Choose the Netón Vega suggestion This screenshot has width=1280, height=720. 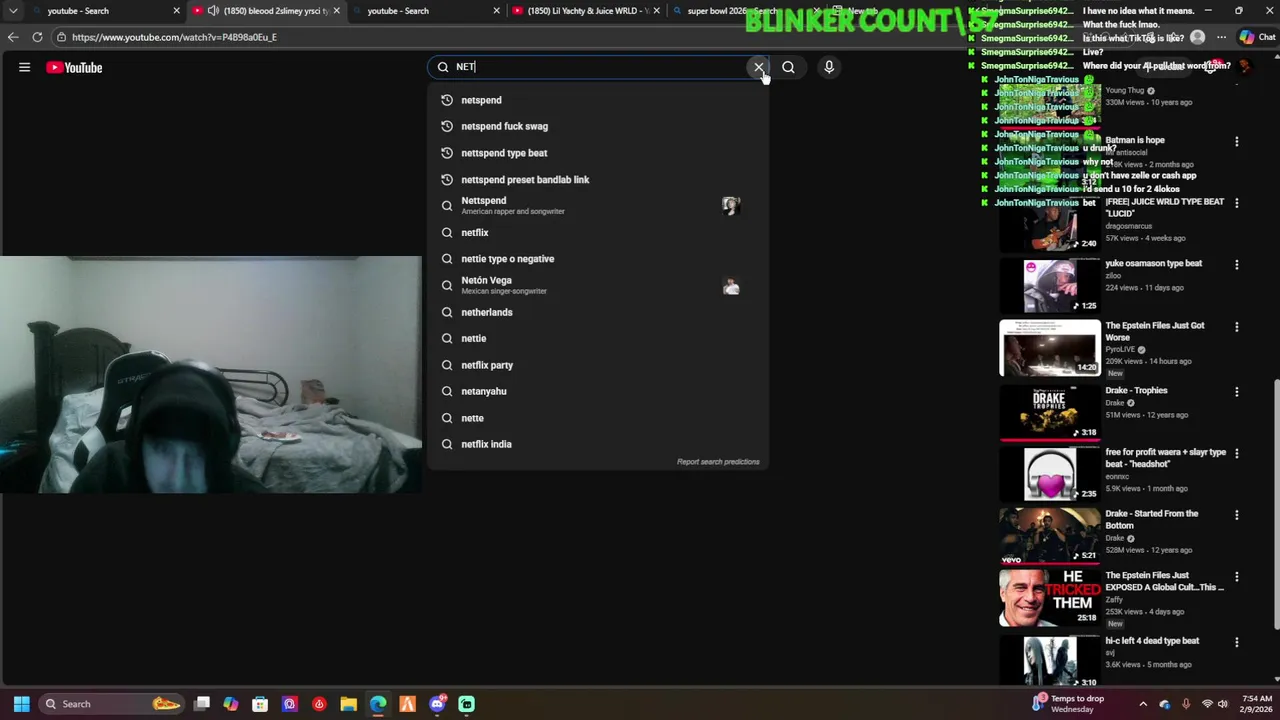click(598, 285)
